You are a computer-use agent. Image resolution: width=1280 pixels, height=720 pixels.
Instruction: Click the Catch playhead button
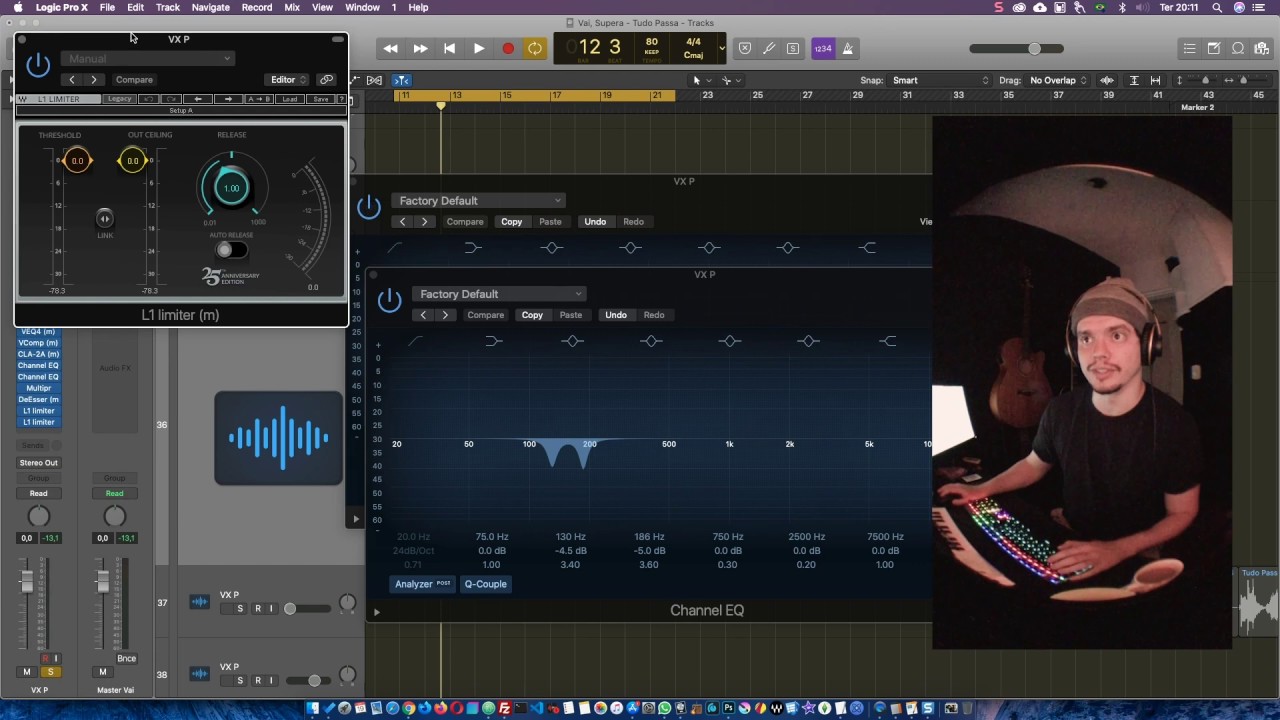[401, 80]
